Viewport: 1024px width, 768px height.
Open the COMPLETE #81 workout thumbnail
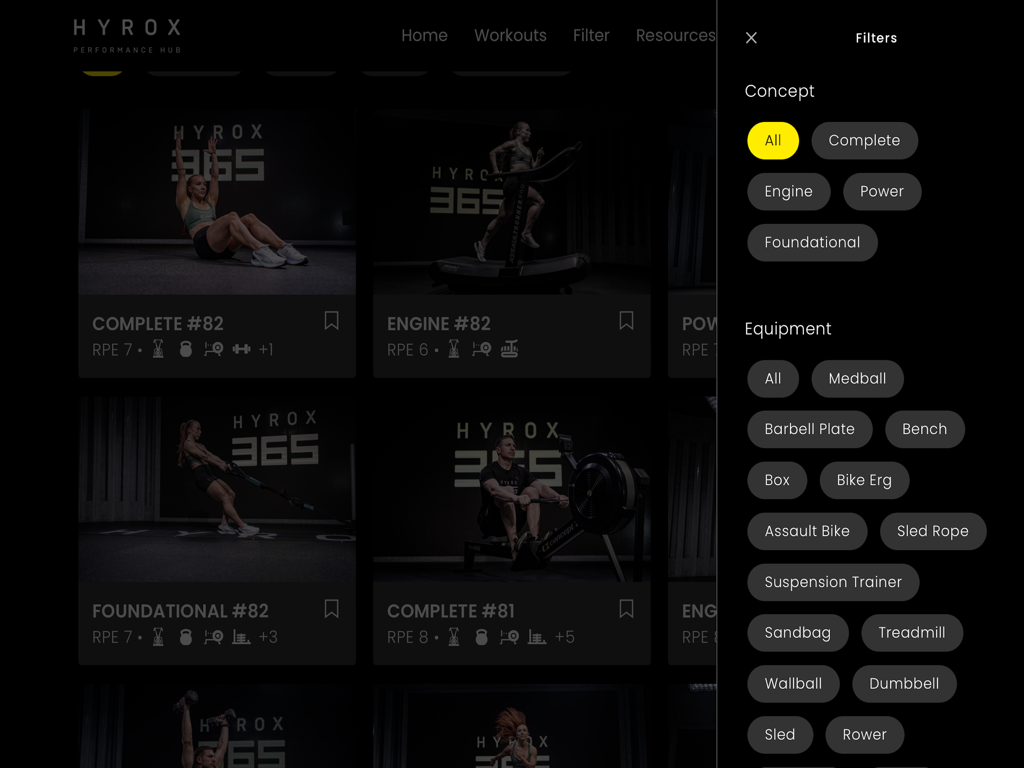pos(511,490)
